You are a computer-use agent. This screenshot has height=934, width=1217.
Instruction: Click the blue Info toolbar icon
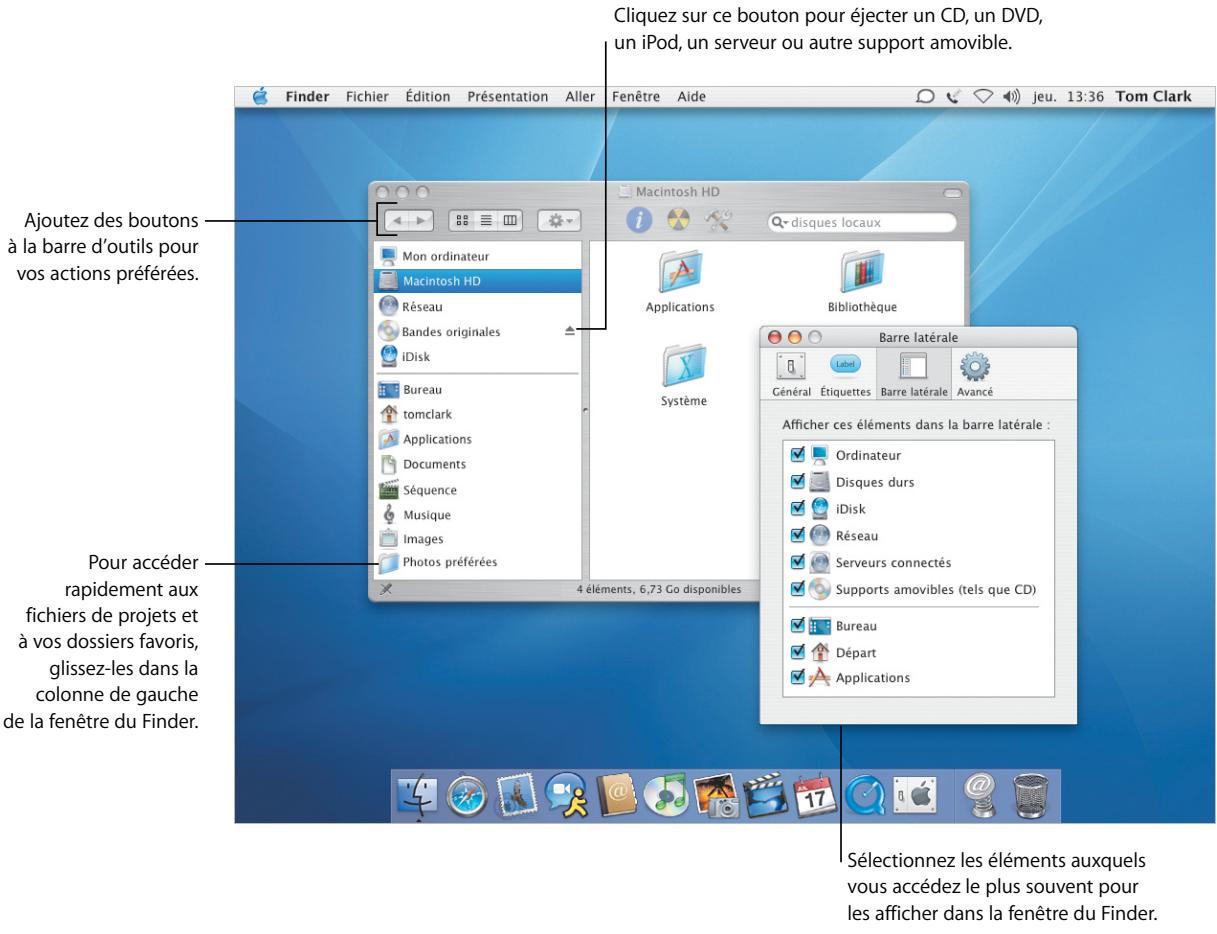[x=640, y=221]
